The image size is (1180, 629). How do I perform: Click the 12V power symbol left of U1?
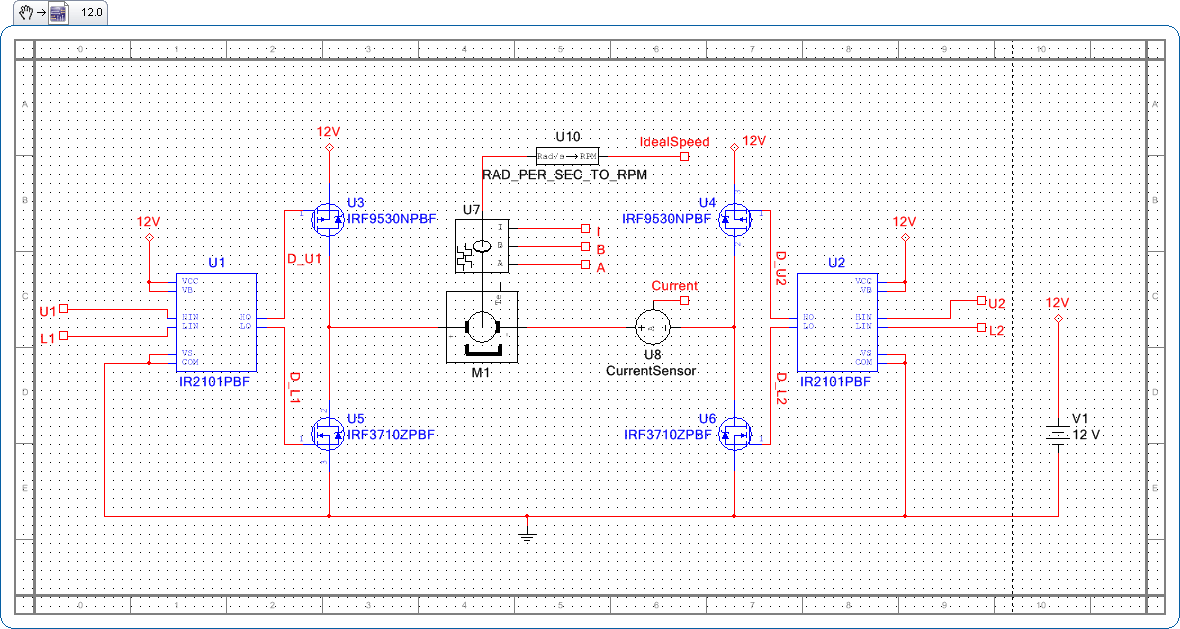click(x=148, y=238)
